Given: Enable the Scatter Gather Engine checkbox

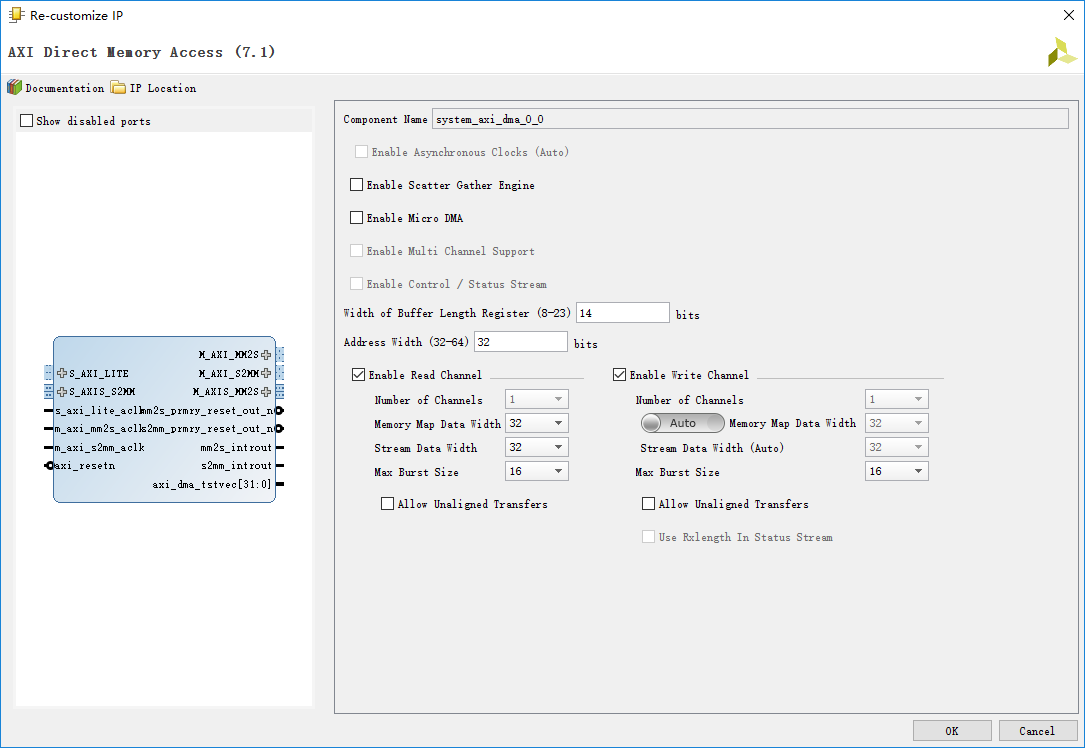Looking at the screenshot, I should pos(356,185).
